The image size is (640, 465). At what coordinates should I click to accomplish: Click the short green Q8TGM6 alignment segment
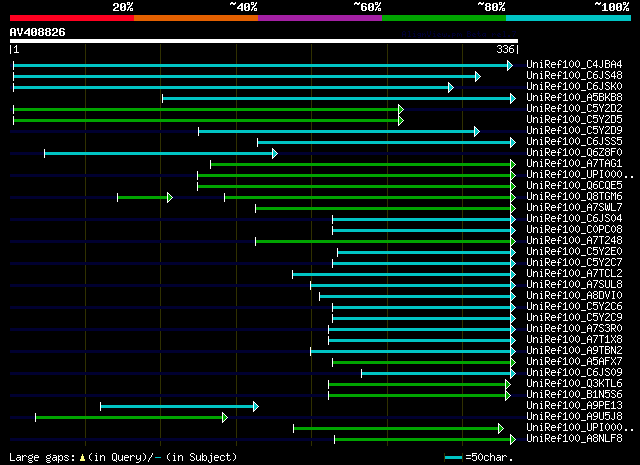click(145, 198)
